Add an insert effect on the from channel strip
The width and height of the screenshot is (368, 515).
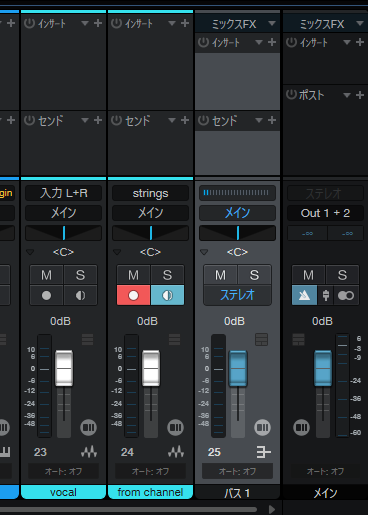click(185, 23)
